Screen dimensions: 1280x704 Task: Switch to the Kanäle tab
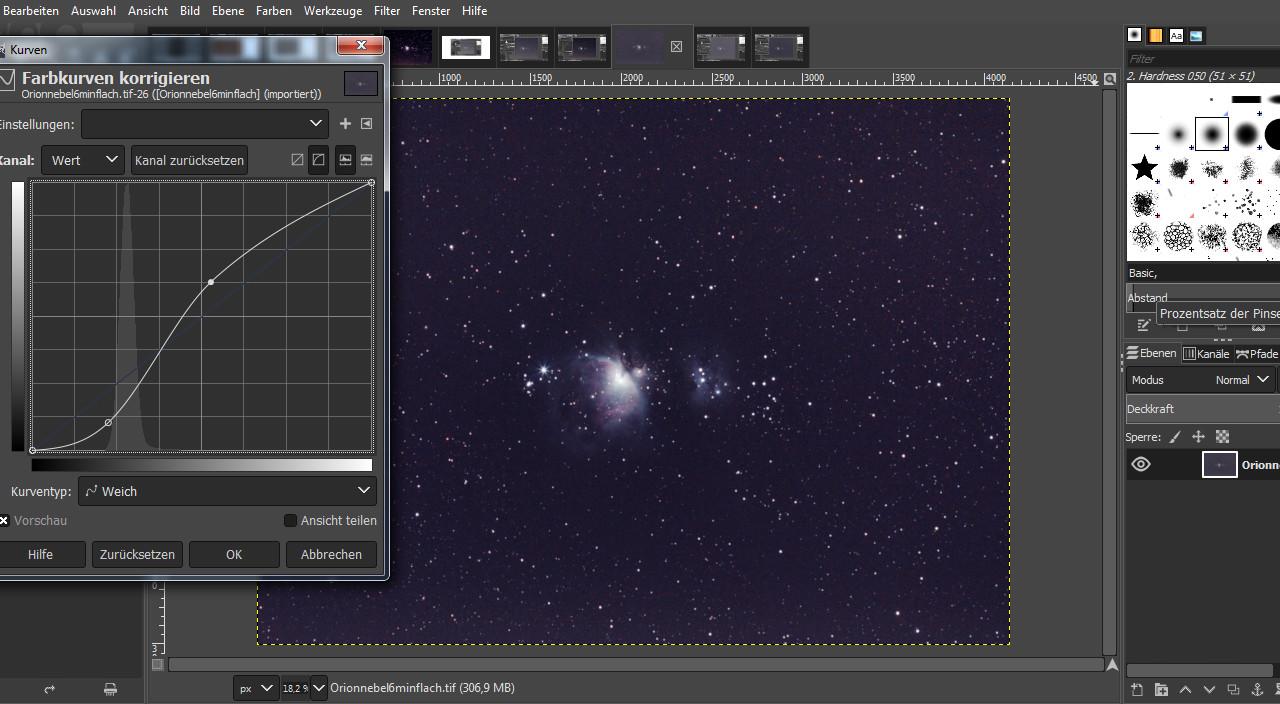click(1206, 353)
